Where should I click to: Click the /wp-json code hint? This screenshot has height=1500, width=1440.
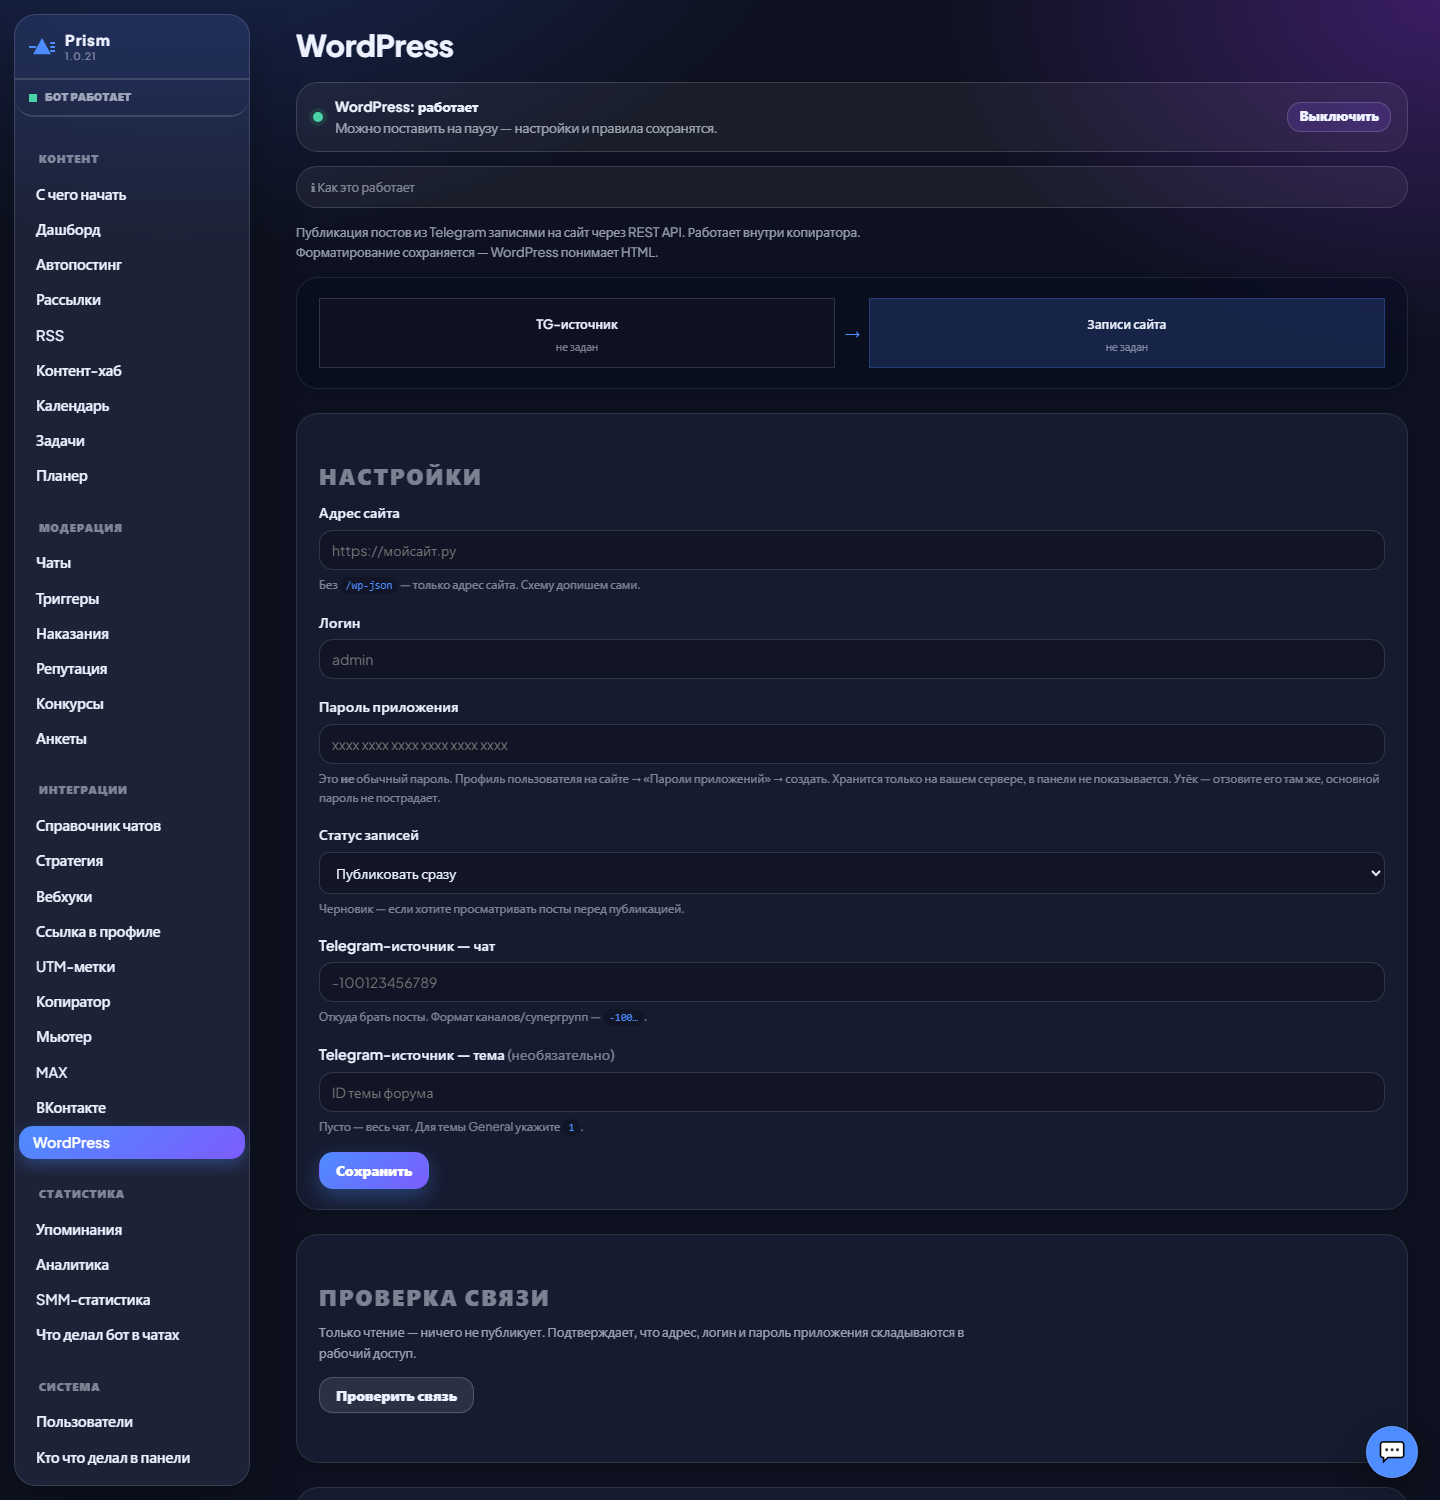click(369, 586)
